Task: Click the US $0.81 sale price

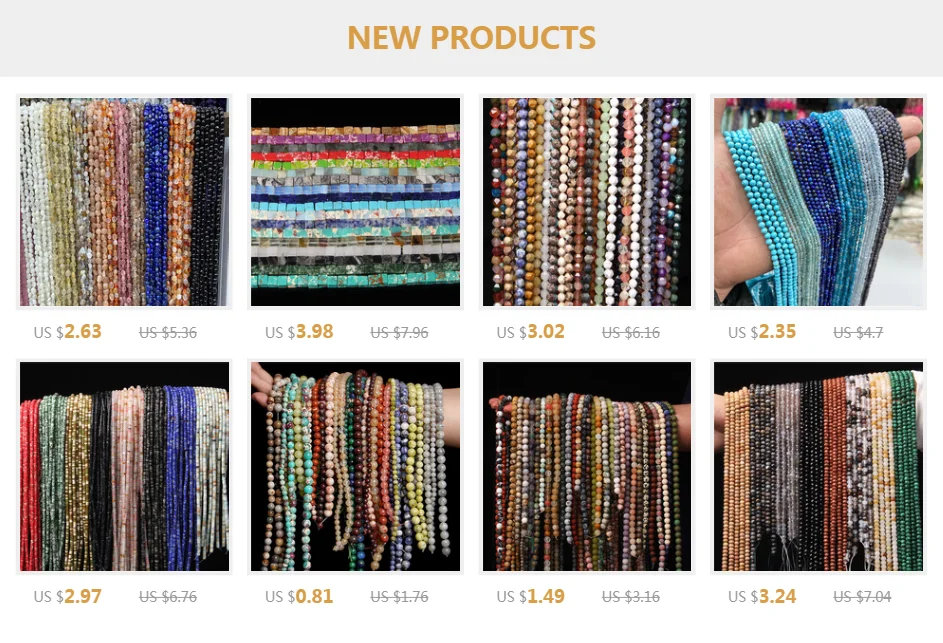Action: tap(299, 597)
